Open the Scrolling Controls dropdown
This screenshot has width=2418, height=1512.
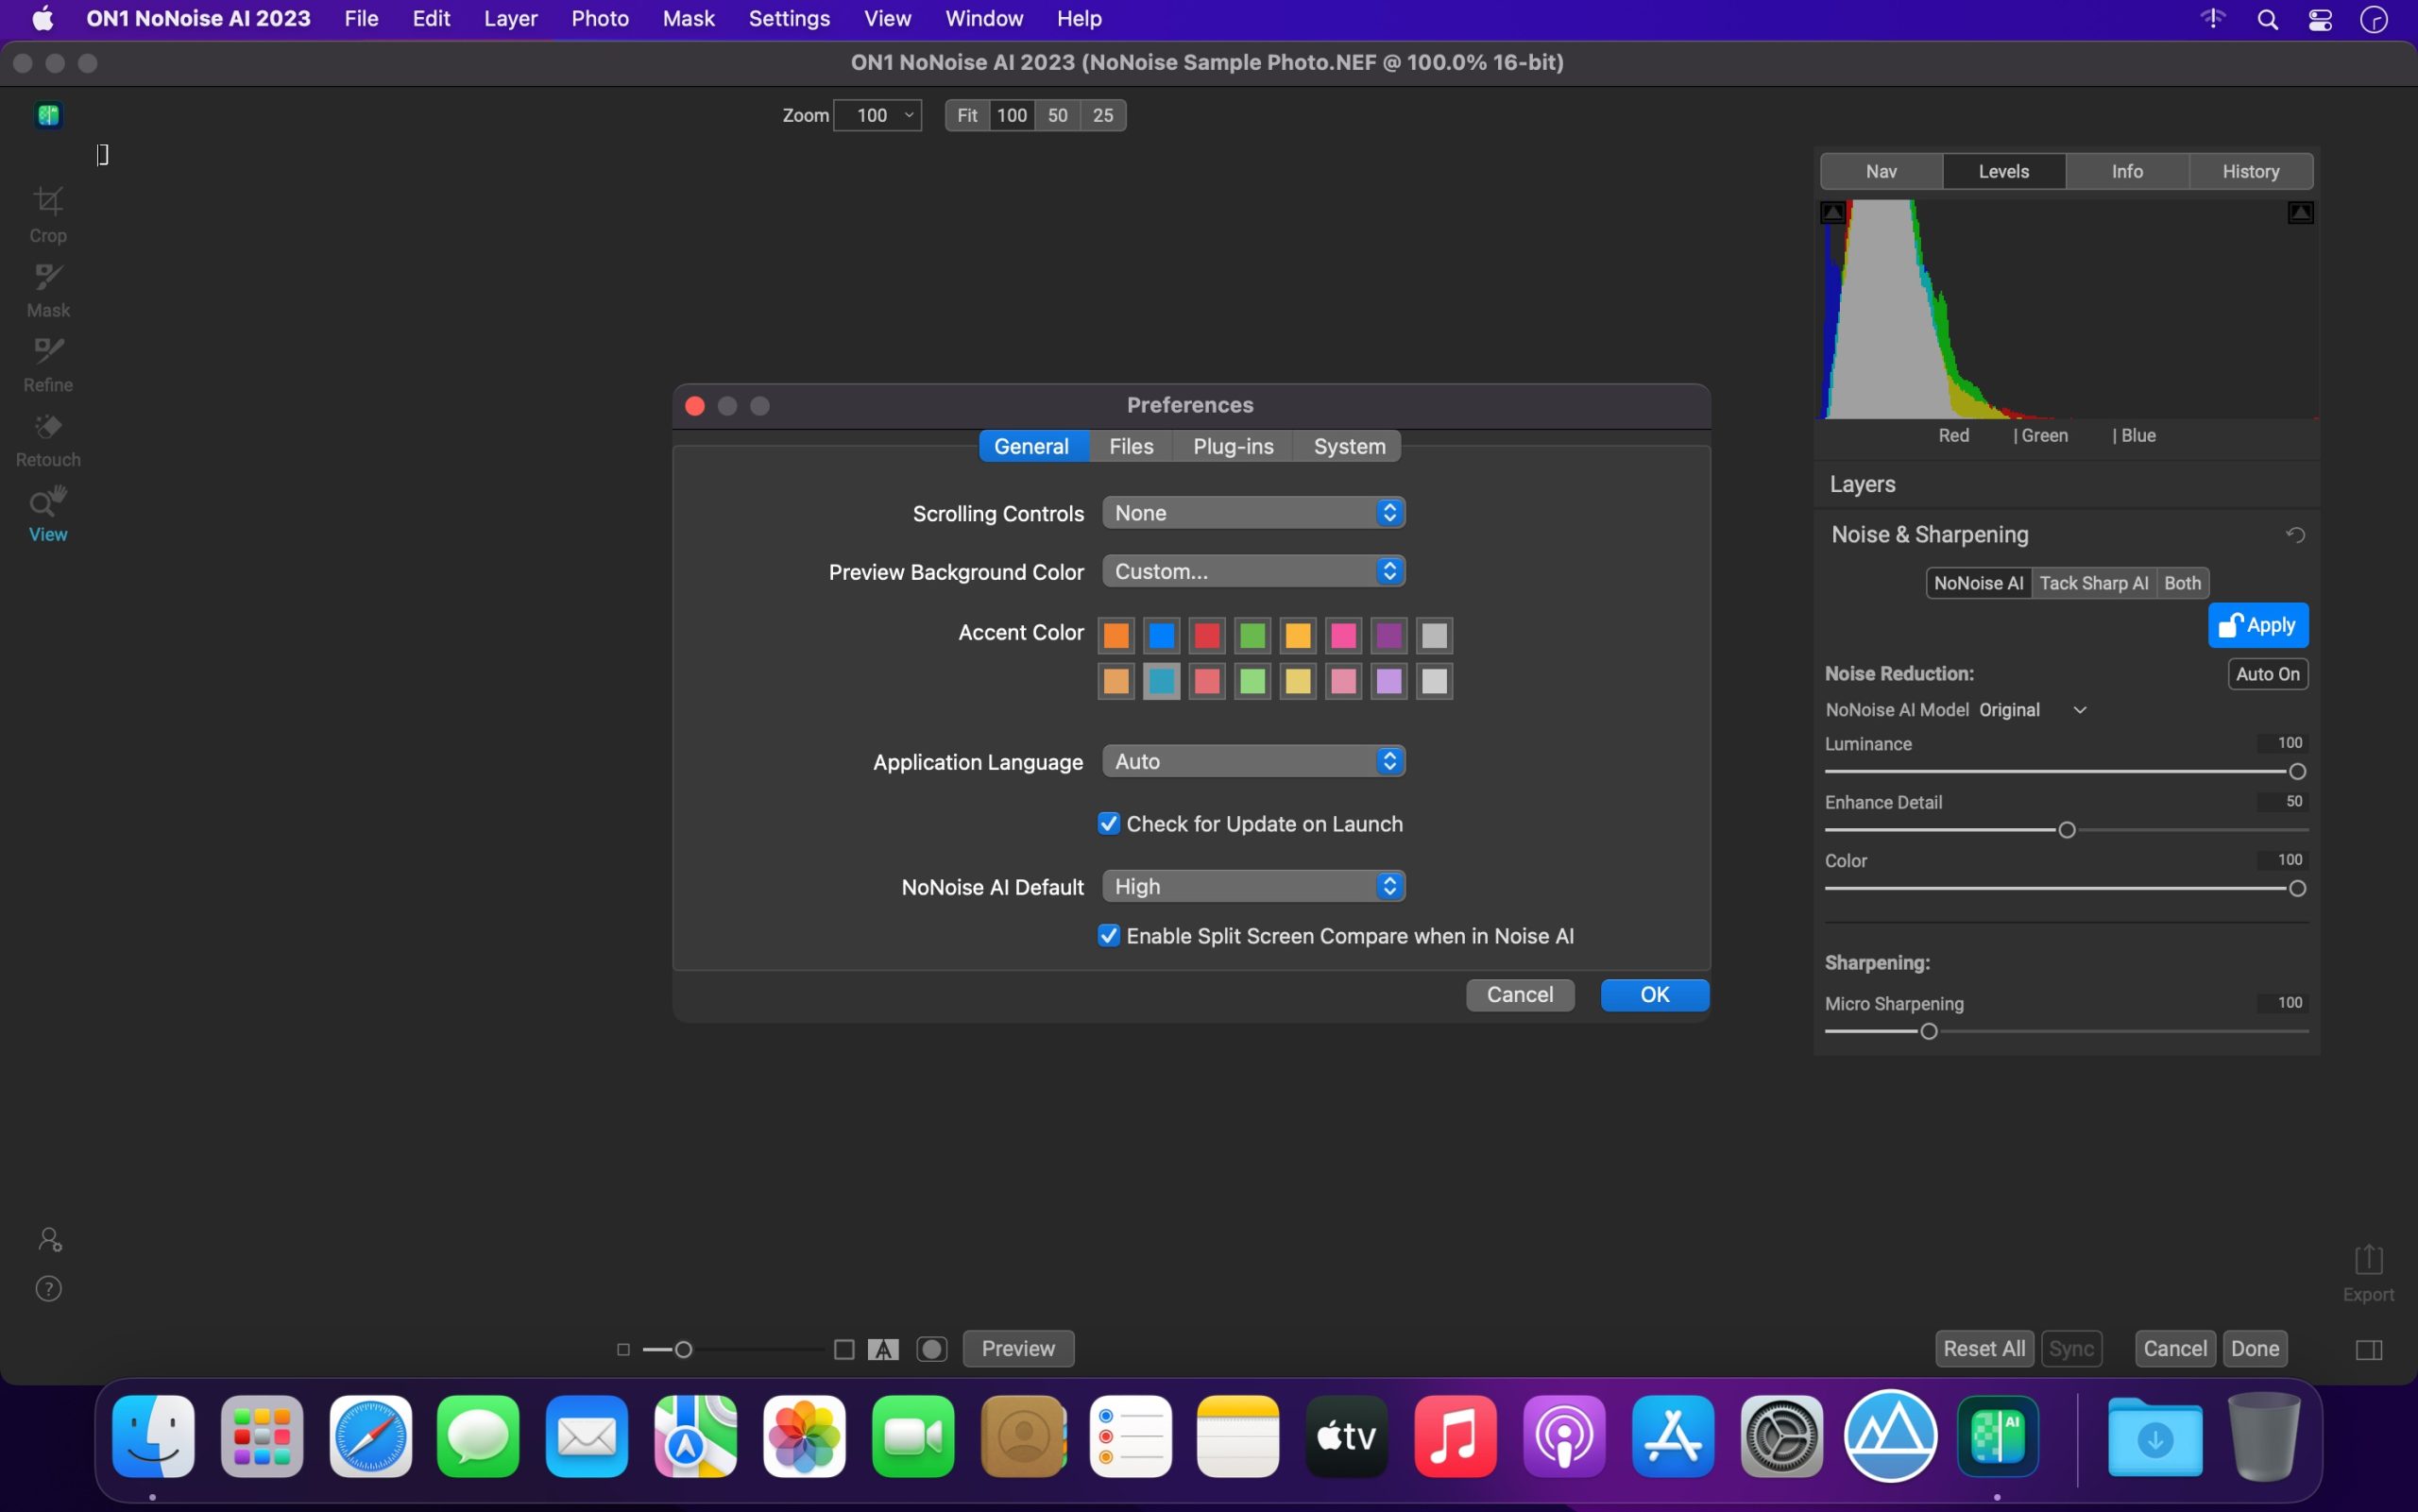click(x=1253, y=513)
